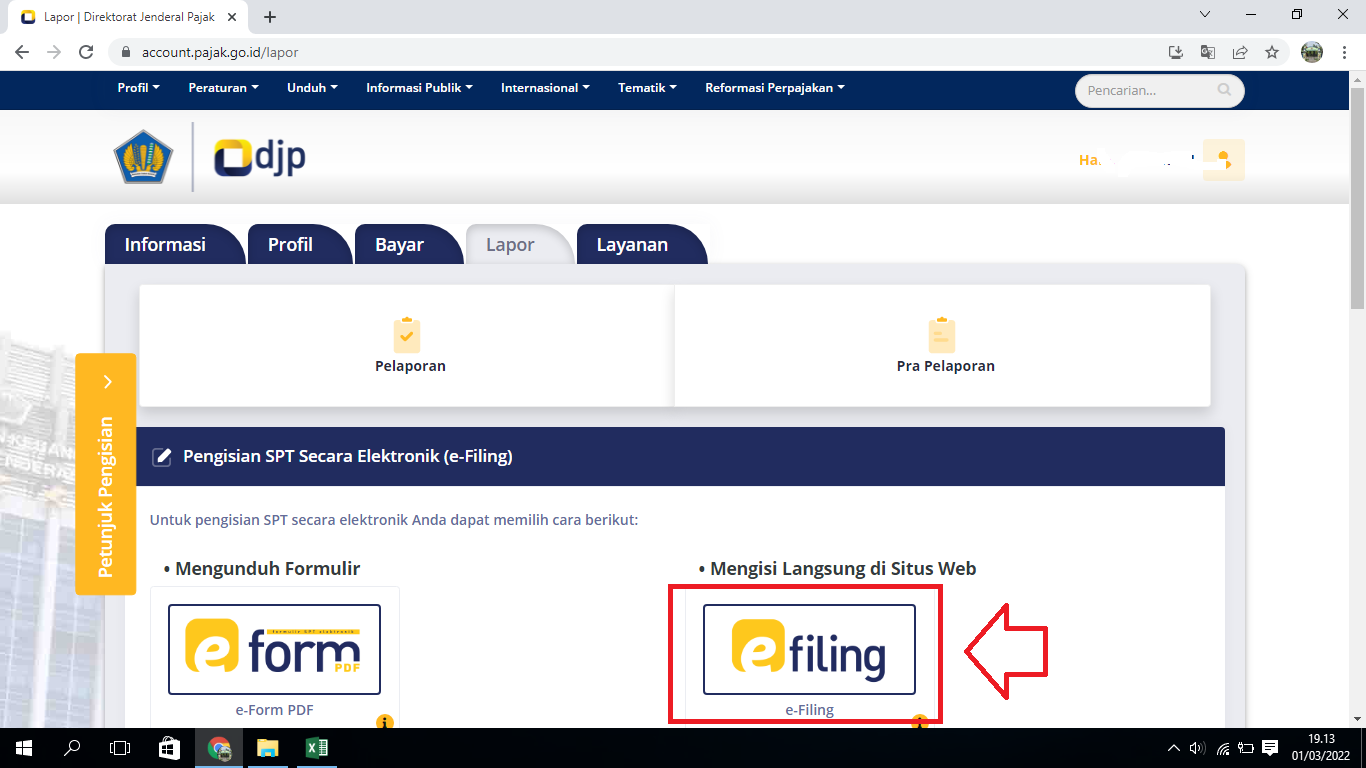Screen dimensions: 1366x768
Task: Click the Kementerian Keuangan emblem
Action: tap(144, 157)
